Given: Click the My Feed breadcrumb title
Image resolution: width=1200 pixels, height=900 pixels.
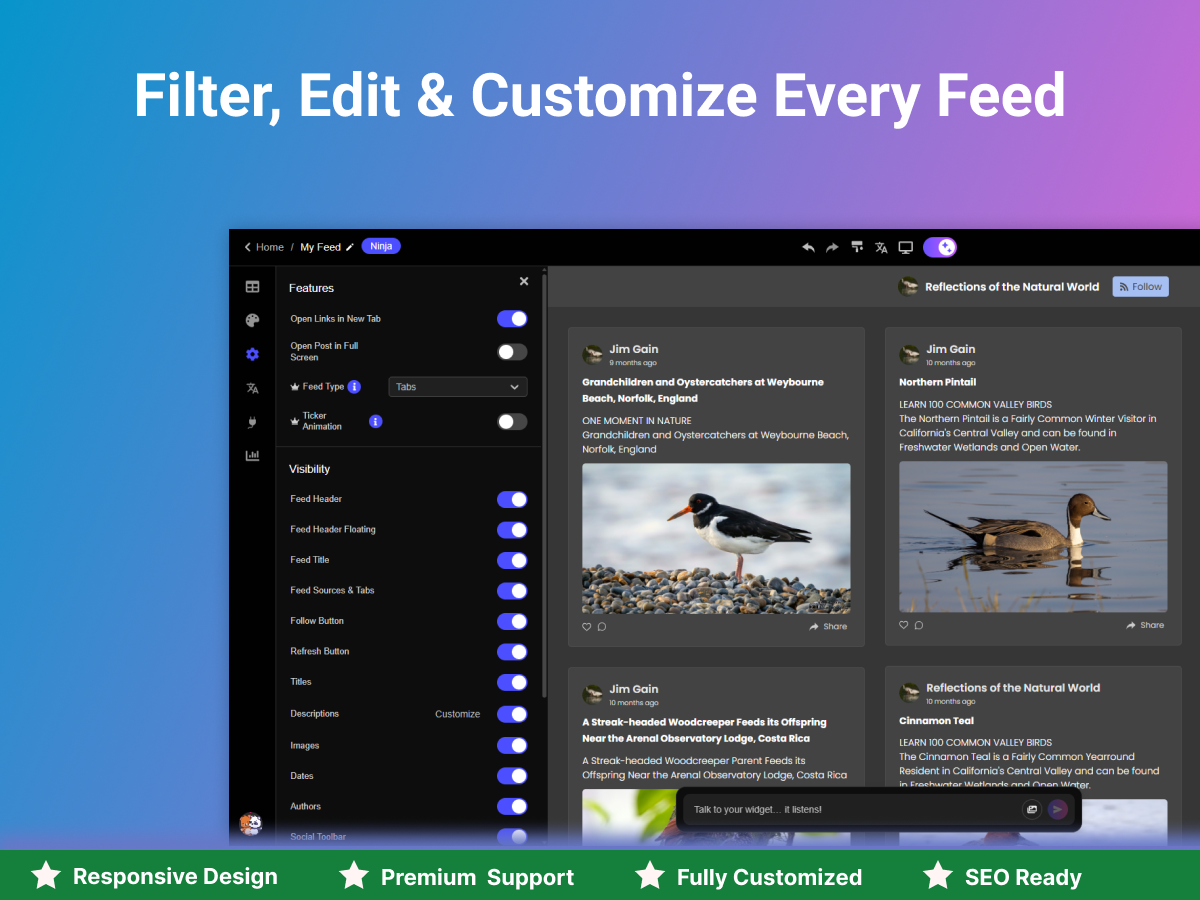Looking at the screenshot, I should (x=320, y=247).
